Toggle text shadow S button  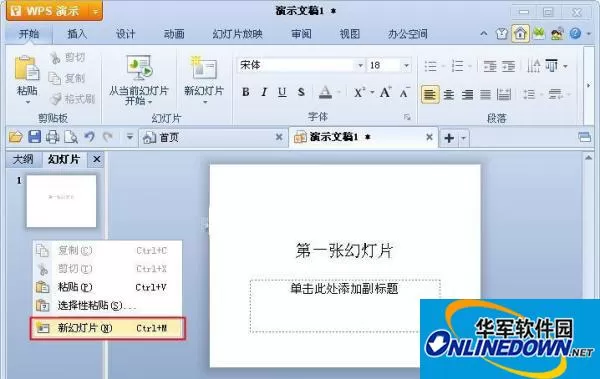301,92
